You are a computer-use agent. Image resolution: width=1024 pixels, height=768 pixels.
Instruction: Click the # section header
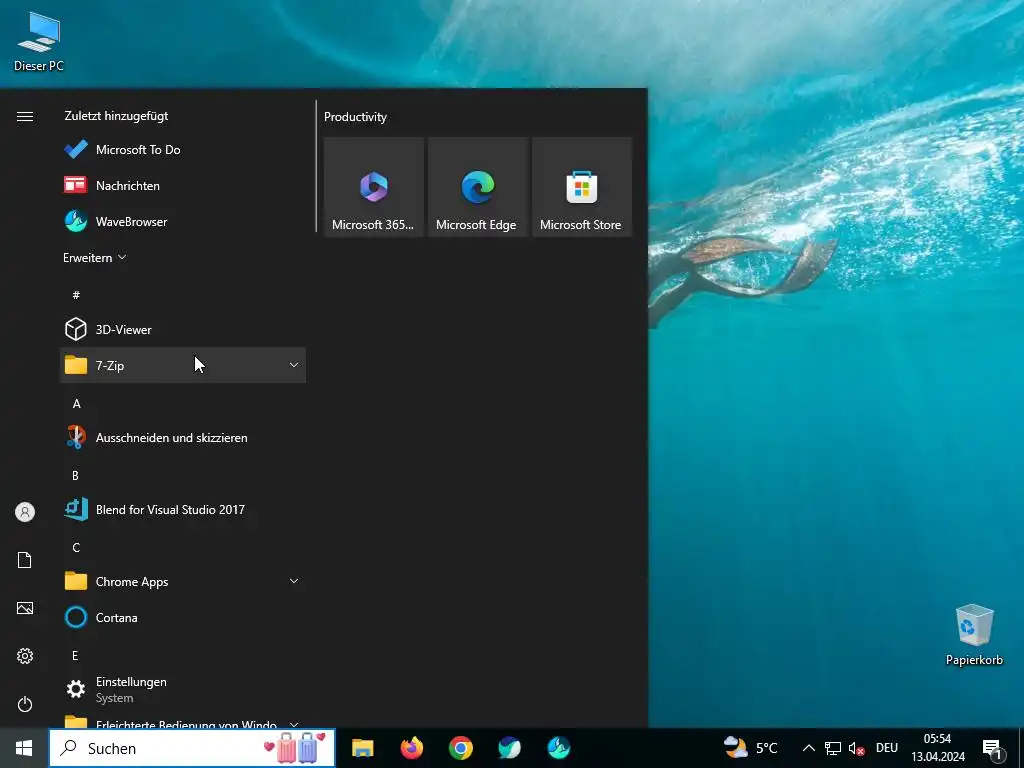pyautogui.click(x=76, y=295)
